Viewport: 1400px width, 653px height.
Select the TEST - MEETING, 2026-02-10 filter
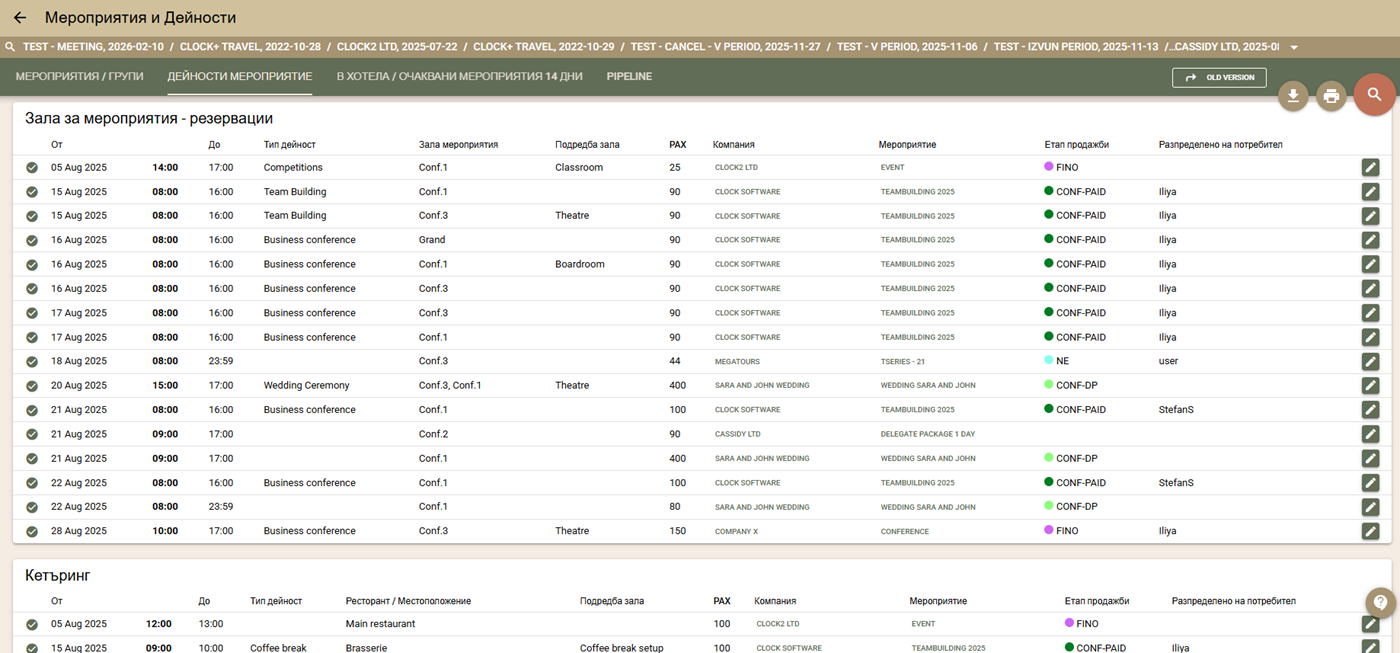pos(93,47)
